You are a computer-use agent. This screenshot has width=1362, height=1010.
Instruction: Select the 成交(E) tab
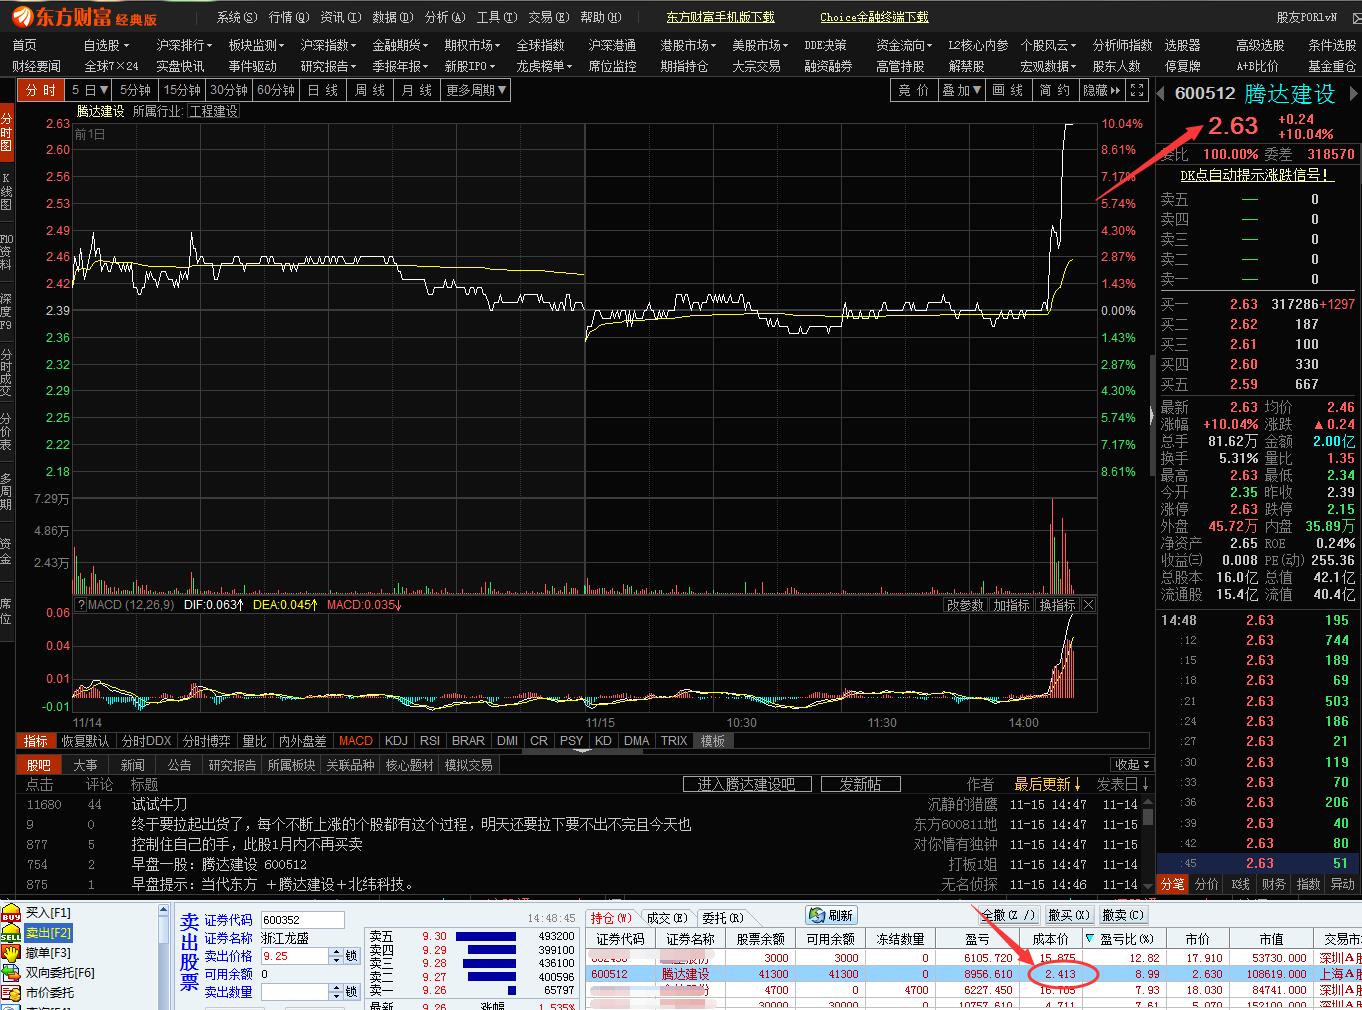pos(666,917)
